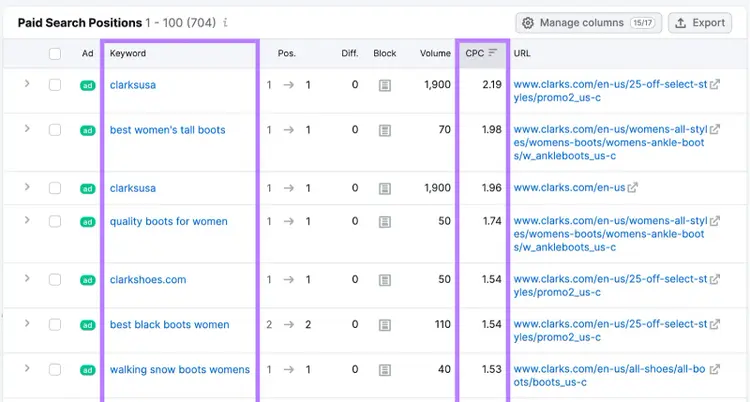Click the volume value 70
The image size is (750, 402).
tap(445, 129)
